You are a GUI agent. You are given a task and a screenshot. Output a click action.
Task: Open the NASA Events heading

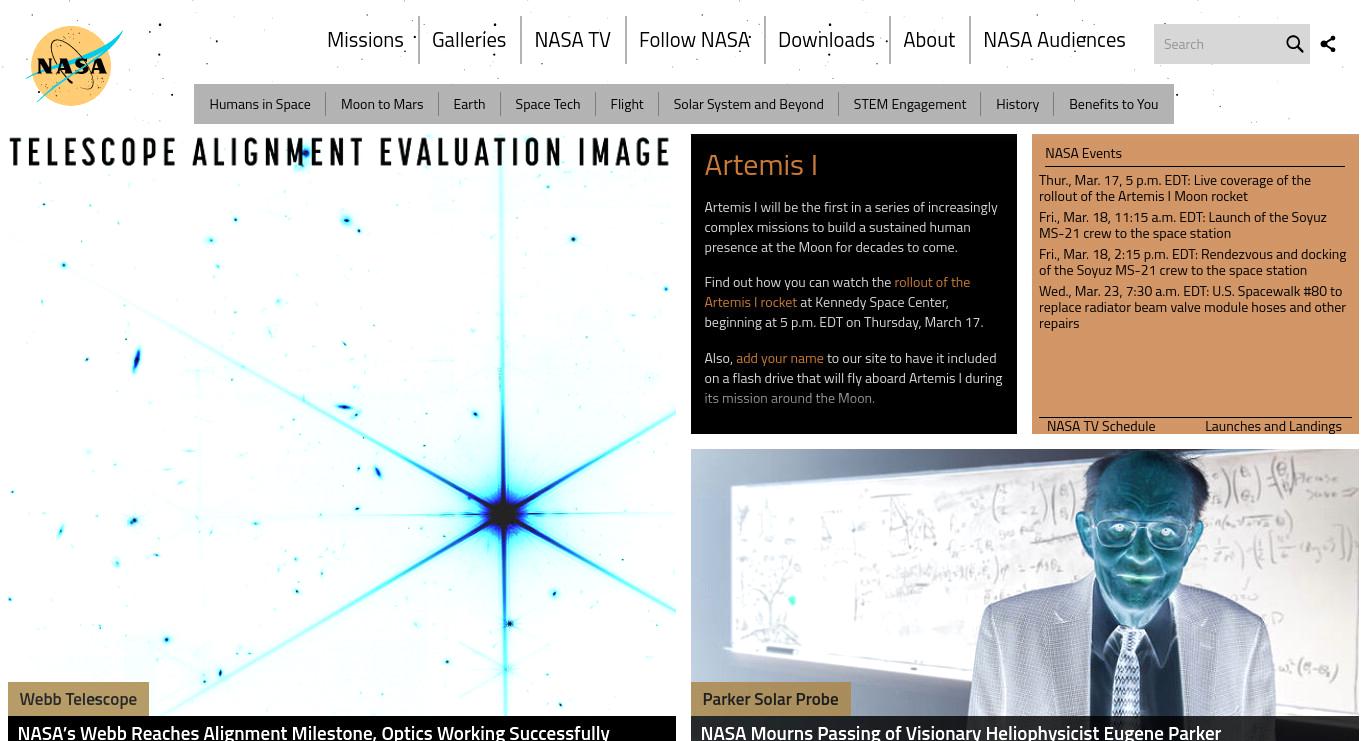tap(1083, 153)
